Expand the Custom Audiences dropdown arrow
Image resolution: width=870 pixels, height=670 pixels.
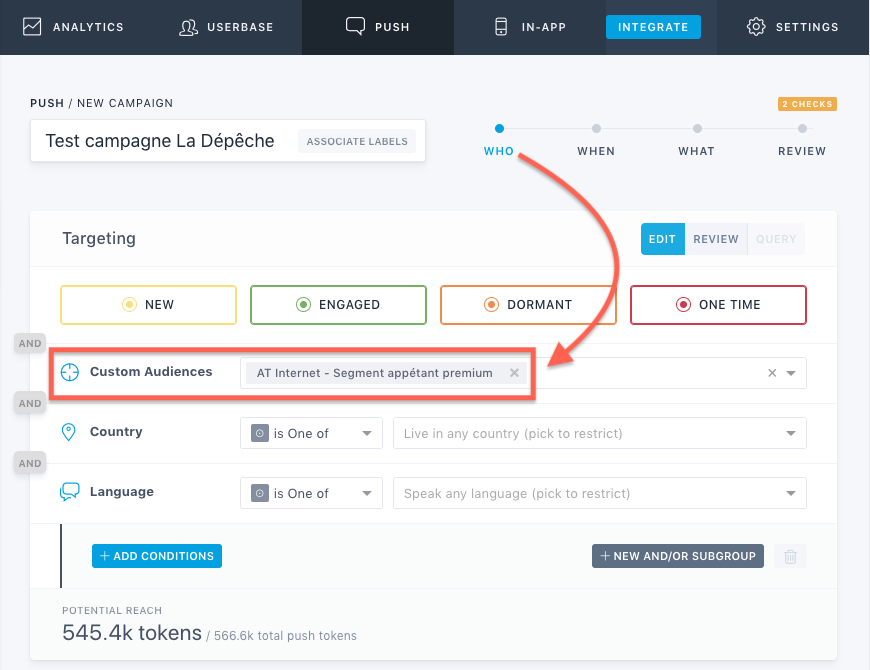(x=791, y=373)
